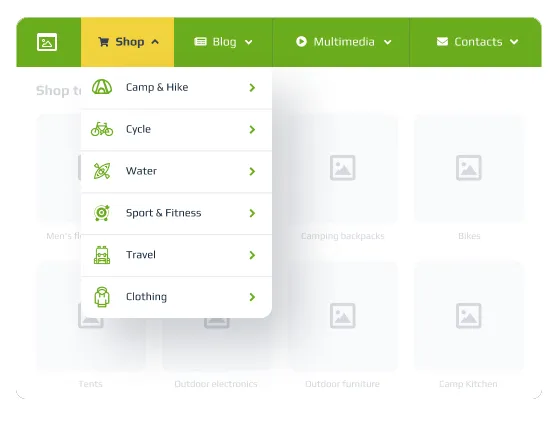Open the Camp & Hike submenu arrow
Image resolution: width=558 pixels, height=425 pixels.
click(x=252, y=88)
